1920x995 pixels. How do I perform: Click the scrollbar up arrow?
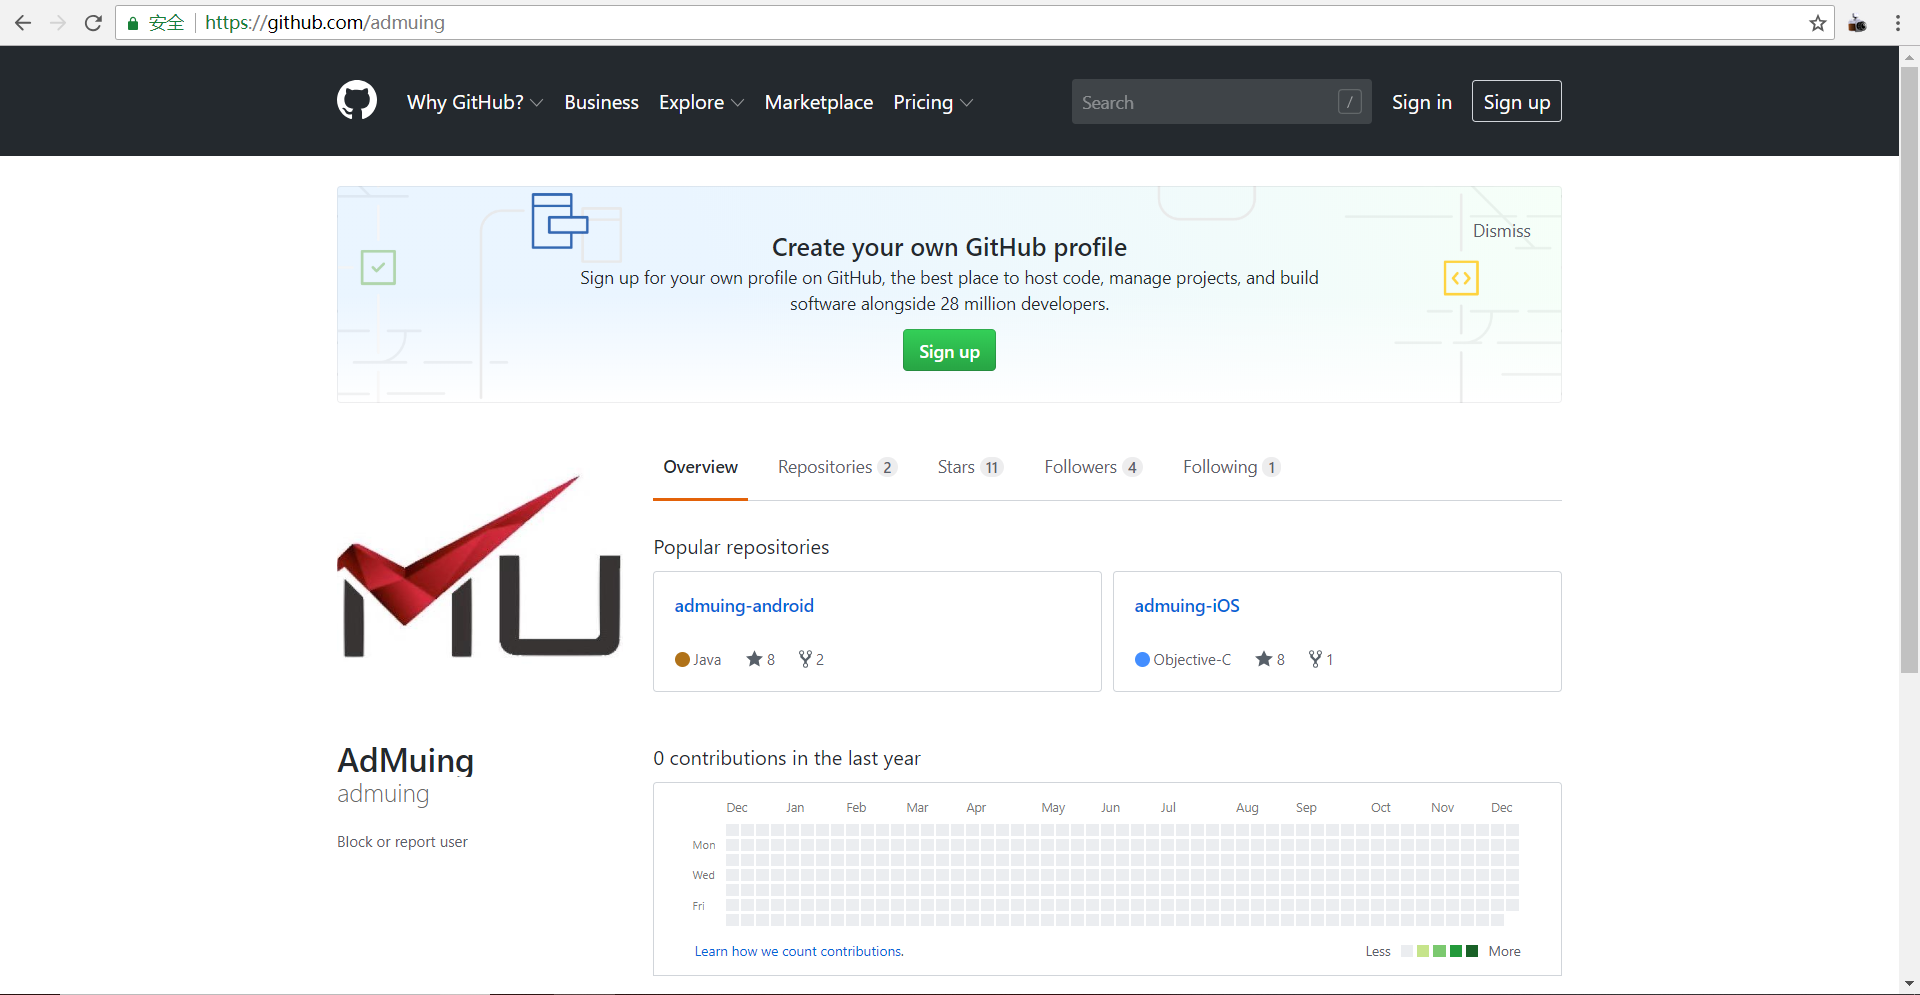(1909, 56)
